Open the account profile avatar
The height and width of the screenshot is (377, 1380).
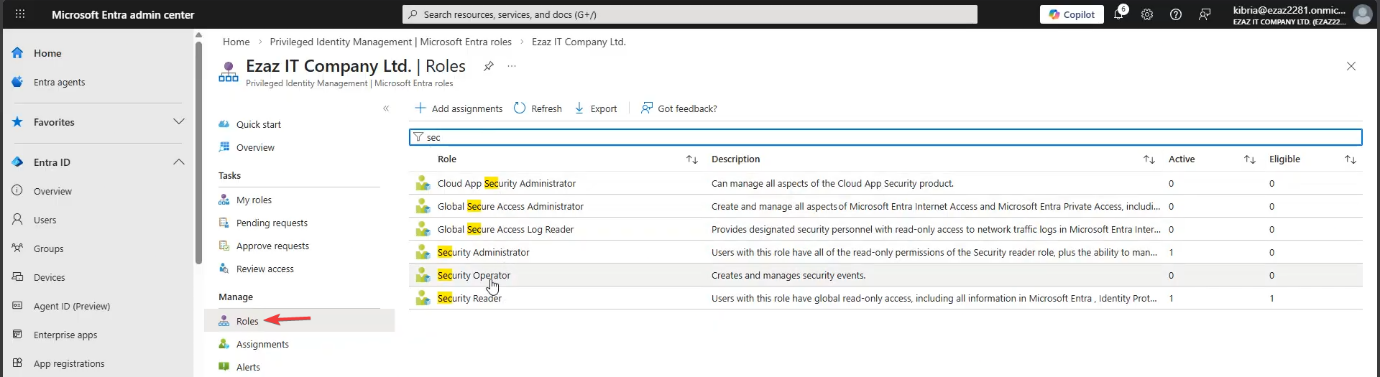pyautogui.click(x=1362, y=14)
